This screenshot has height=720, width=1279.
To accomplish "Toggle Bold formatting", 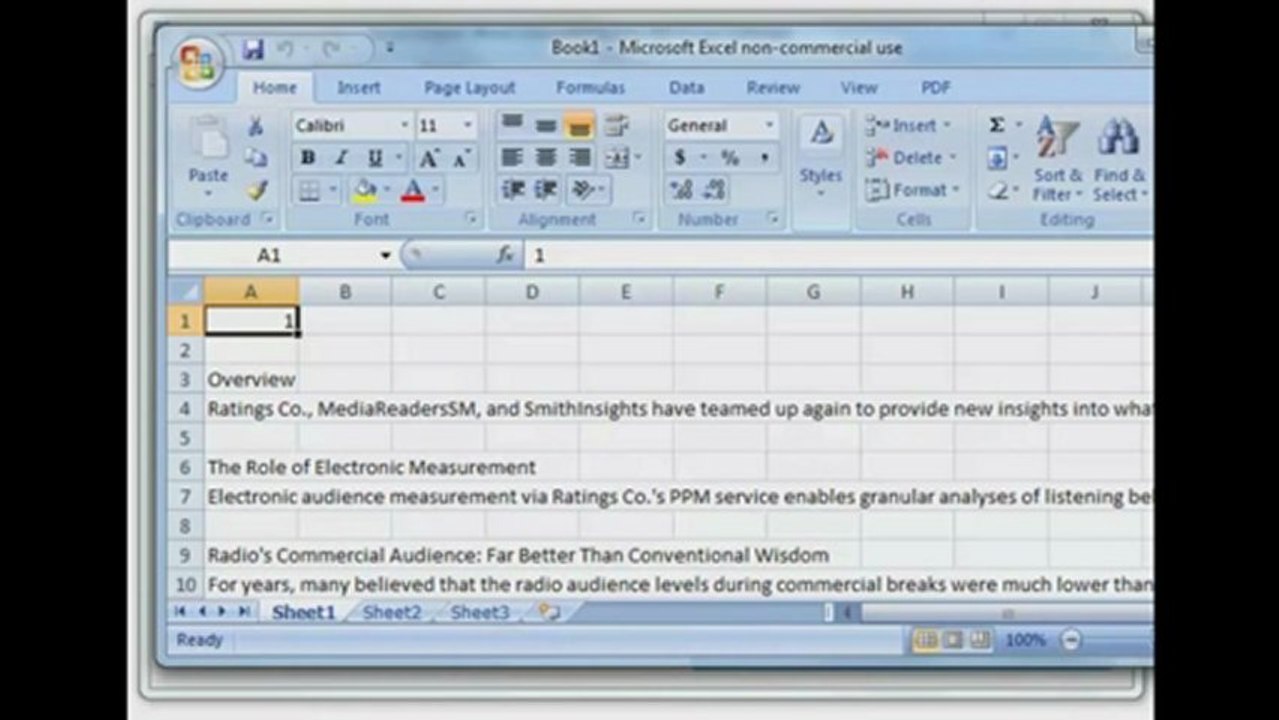I will point(308,158).
